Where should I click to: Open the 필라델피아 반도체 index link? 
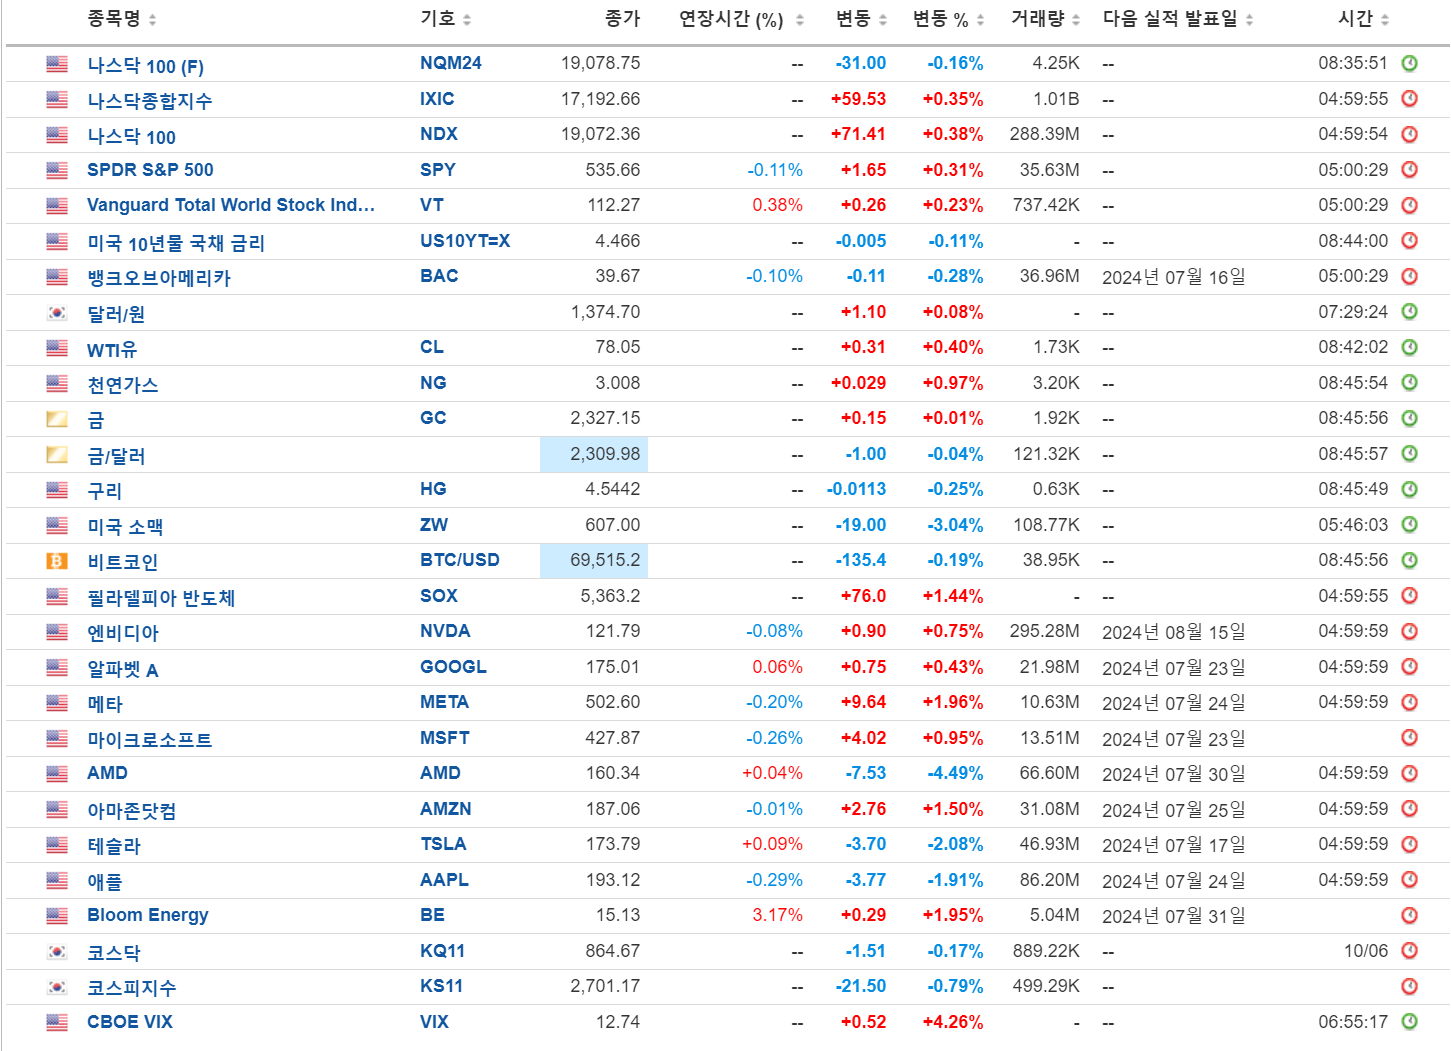pos(161,598)
